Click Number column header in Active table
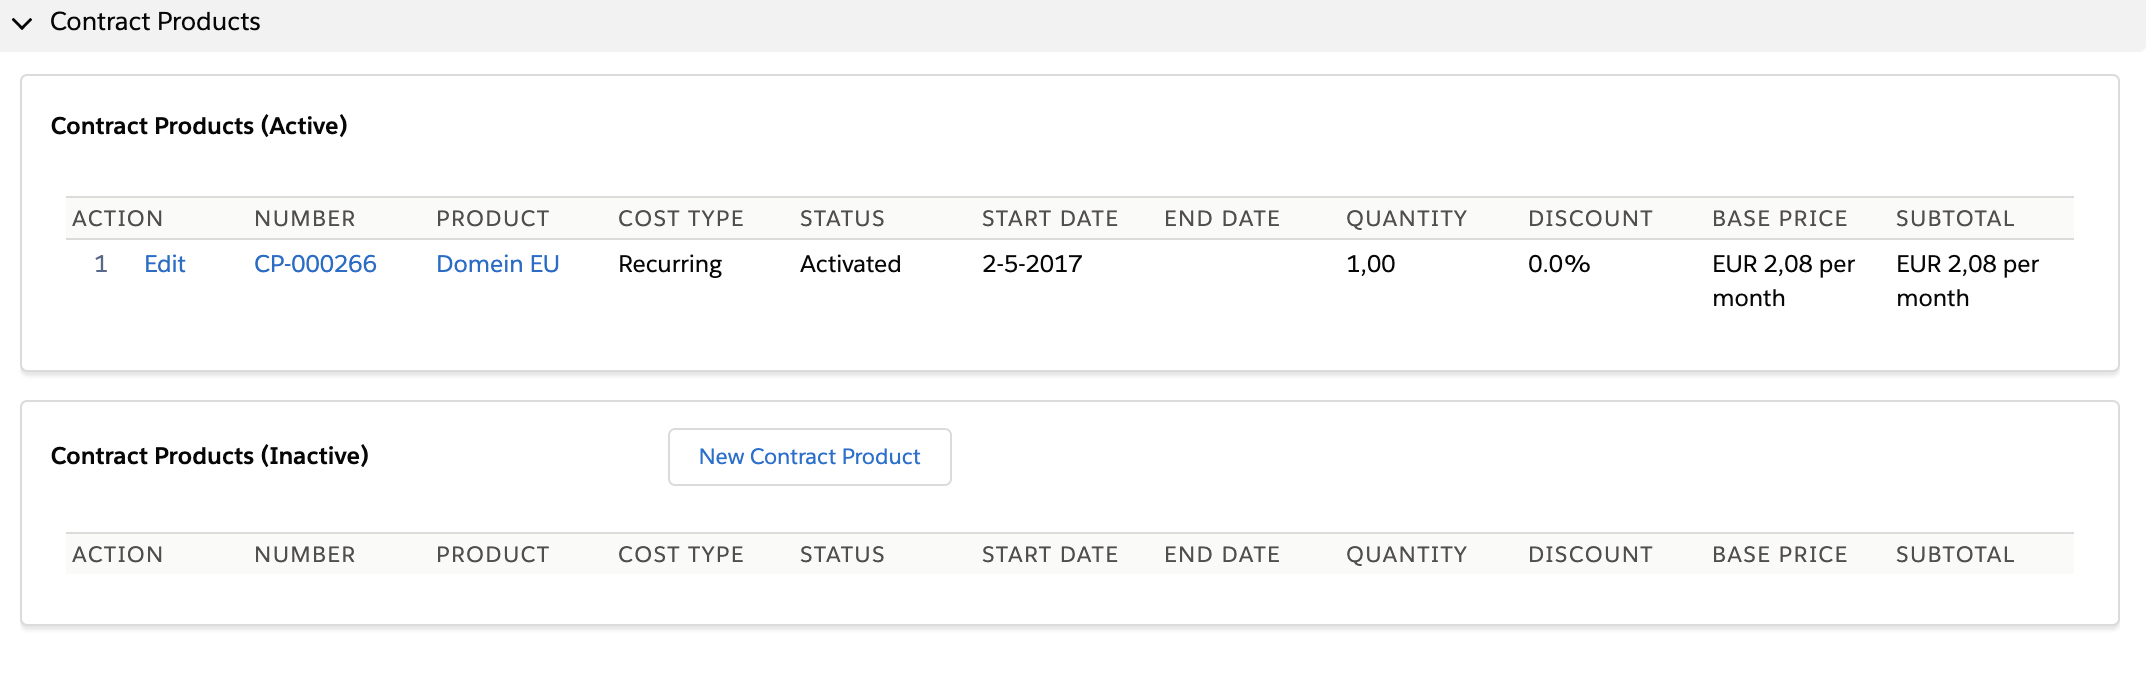Screen dimensions: 2152x688 [x=305, y=219]
